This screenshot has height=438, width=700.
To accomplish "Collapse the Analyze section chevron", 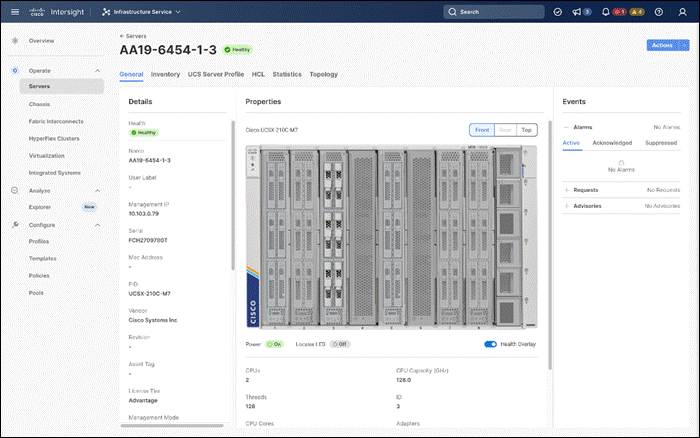I will 97,191.
